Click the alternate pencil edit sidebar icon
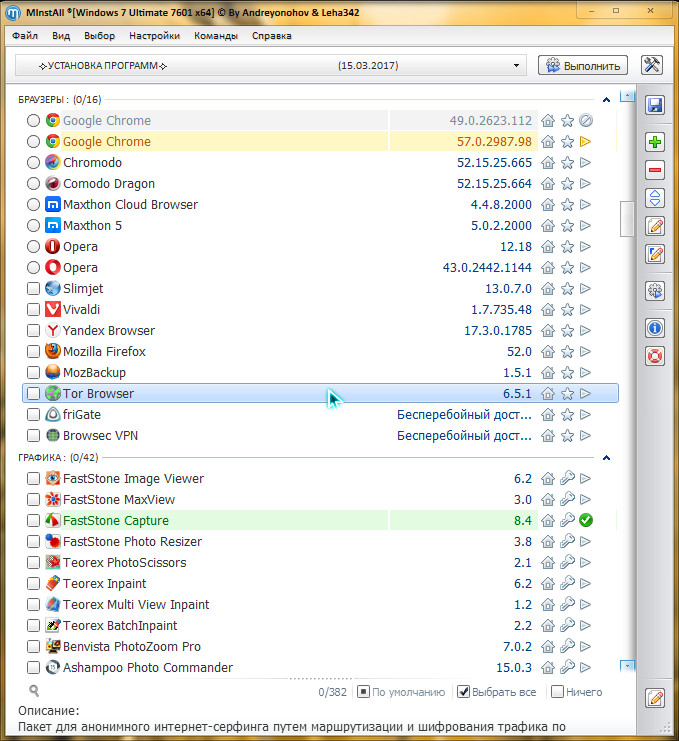Image resolution: width=679 pixels, height=741 pixels. 655,254
